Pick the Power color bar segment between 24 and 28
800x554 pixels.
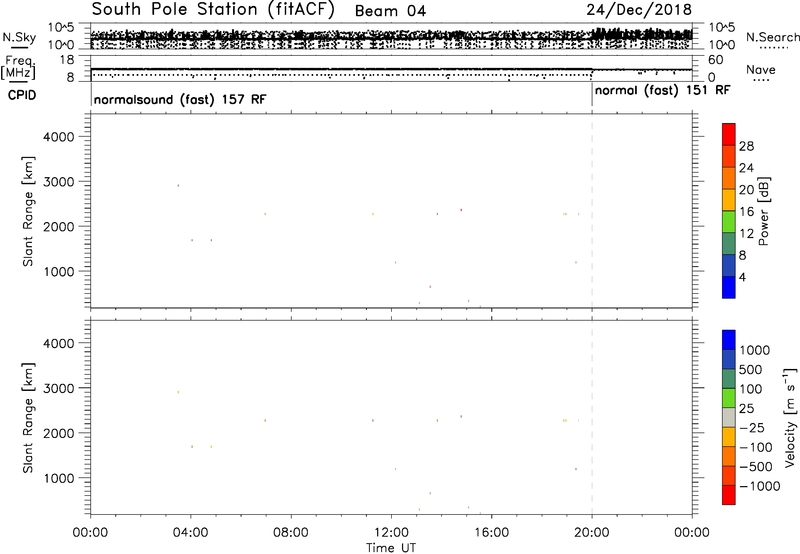point(729,157)
